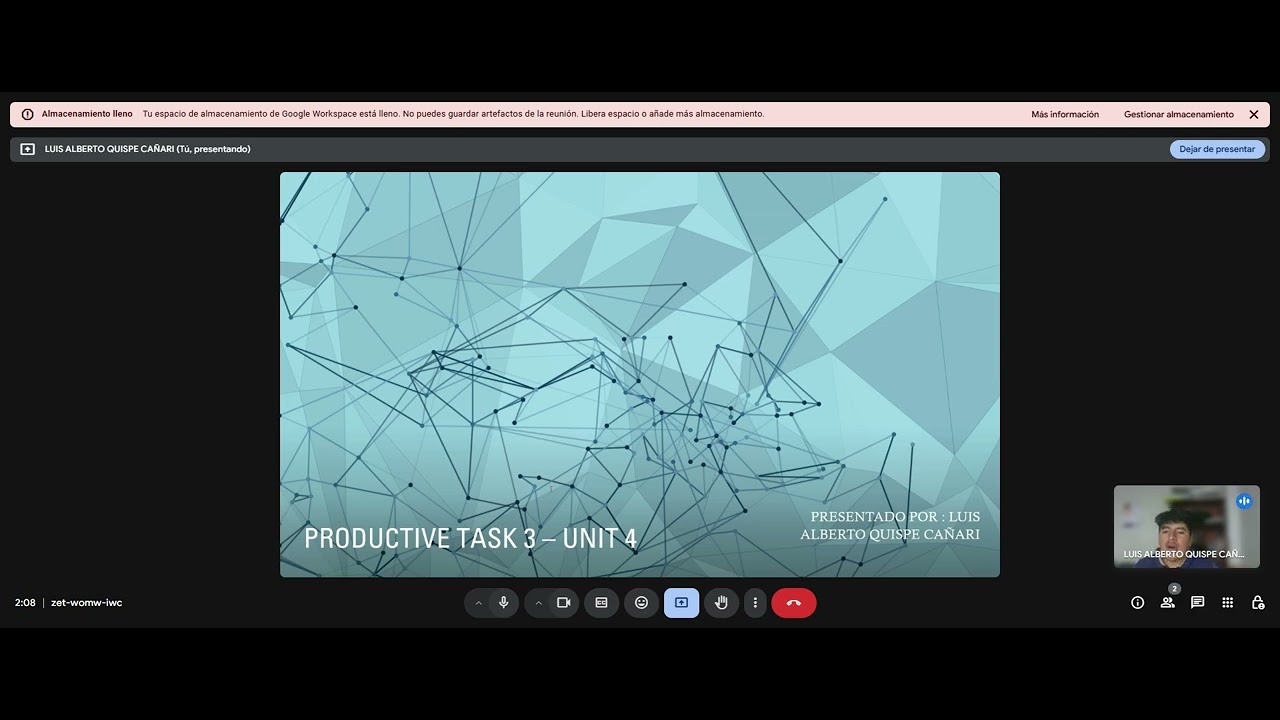Open chat with everyone
The height and width of the screenshot is (720, 1280).
(1197, 603)
